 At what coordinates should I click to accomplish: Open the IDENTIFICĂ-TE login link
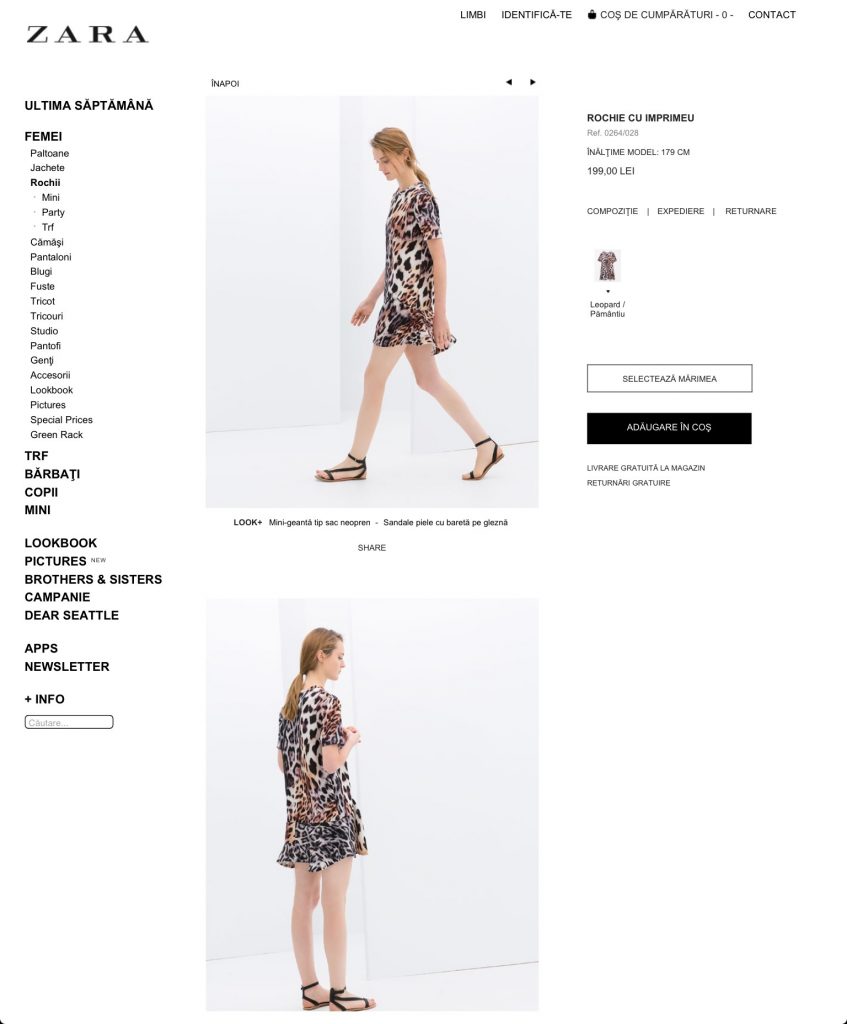pyautogui.click(x=536, y=14)
